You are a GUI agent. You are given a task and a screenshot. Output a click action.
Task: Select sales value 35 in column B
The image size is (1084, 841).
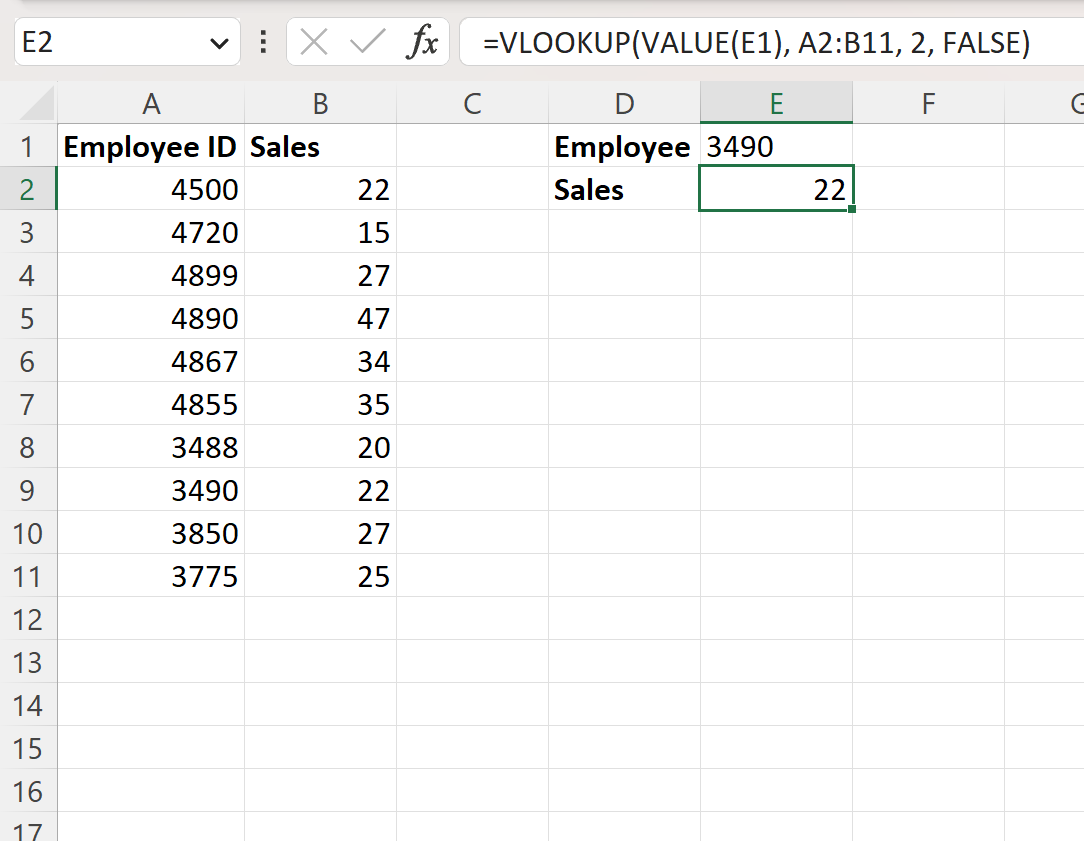320,404
